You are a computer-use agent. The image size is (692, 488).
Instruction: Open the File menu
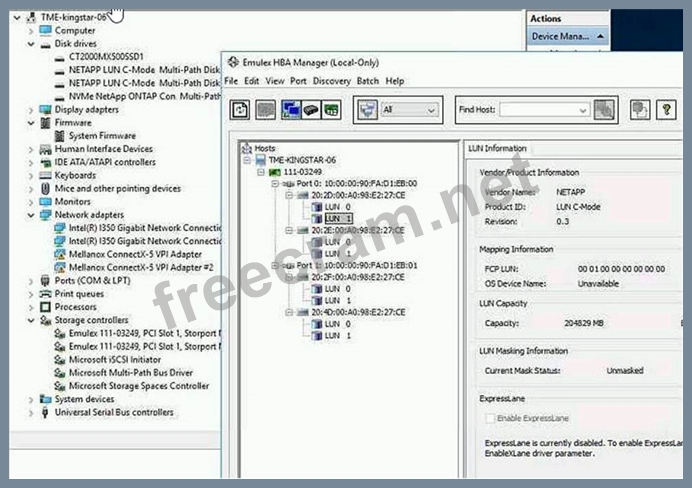click(x=231, y=81)
